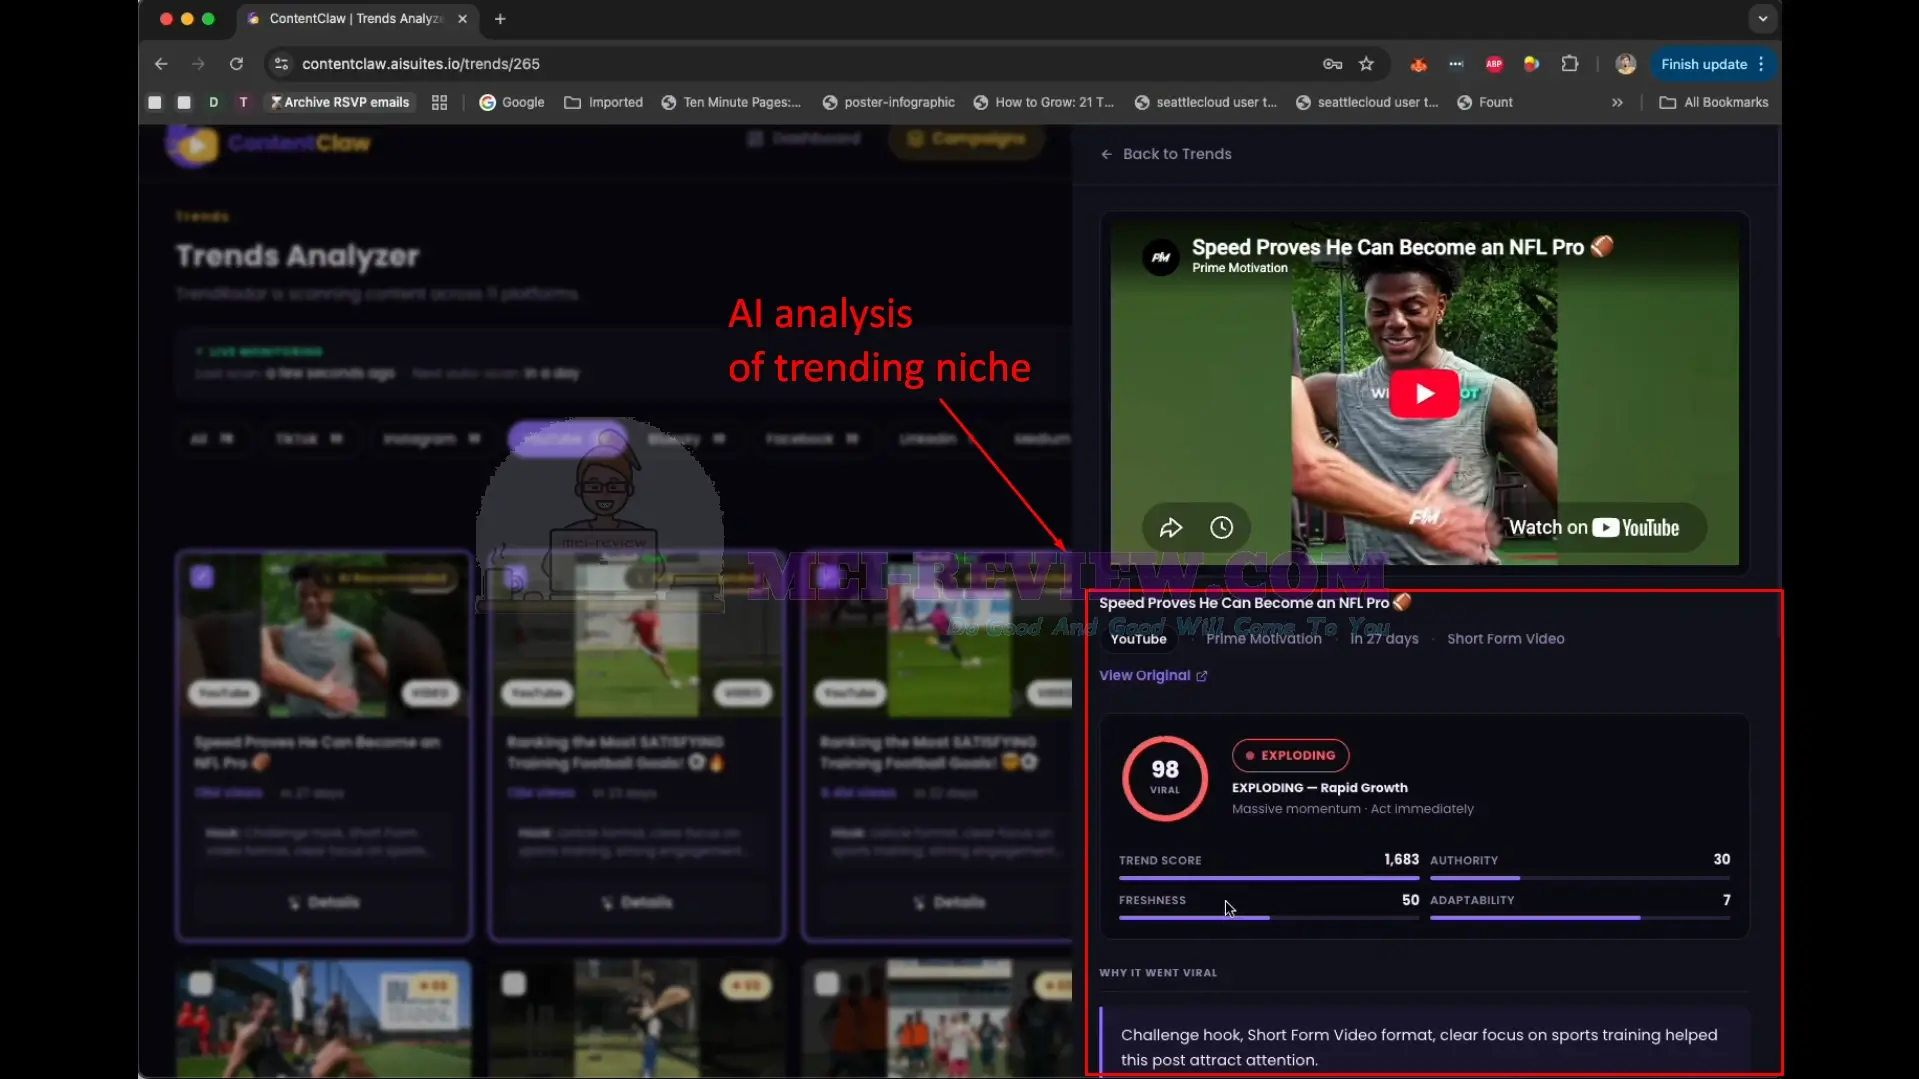The image size is (1919, 1079).
Task: Open the Extensions puzzle icon
Action: tap(1569, 64)
